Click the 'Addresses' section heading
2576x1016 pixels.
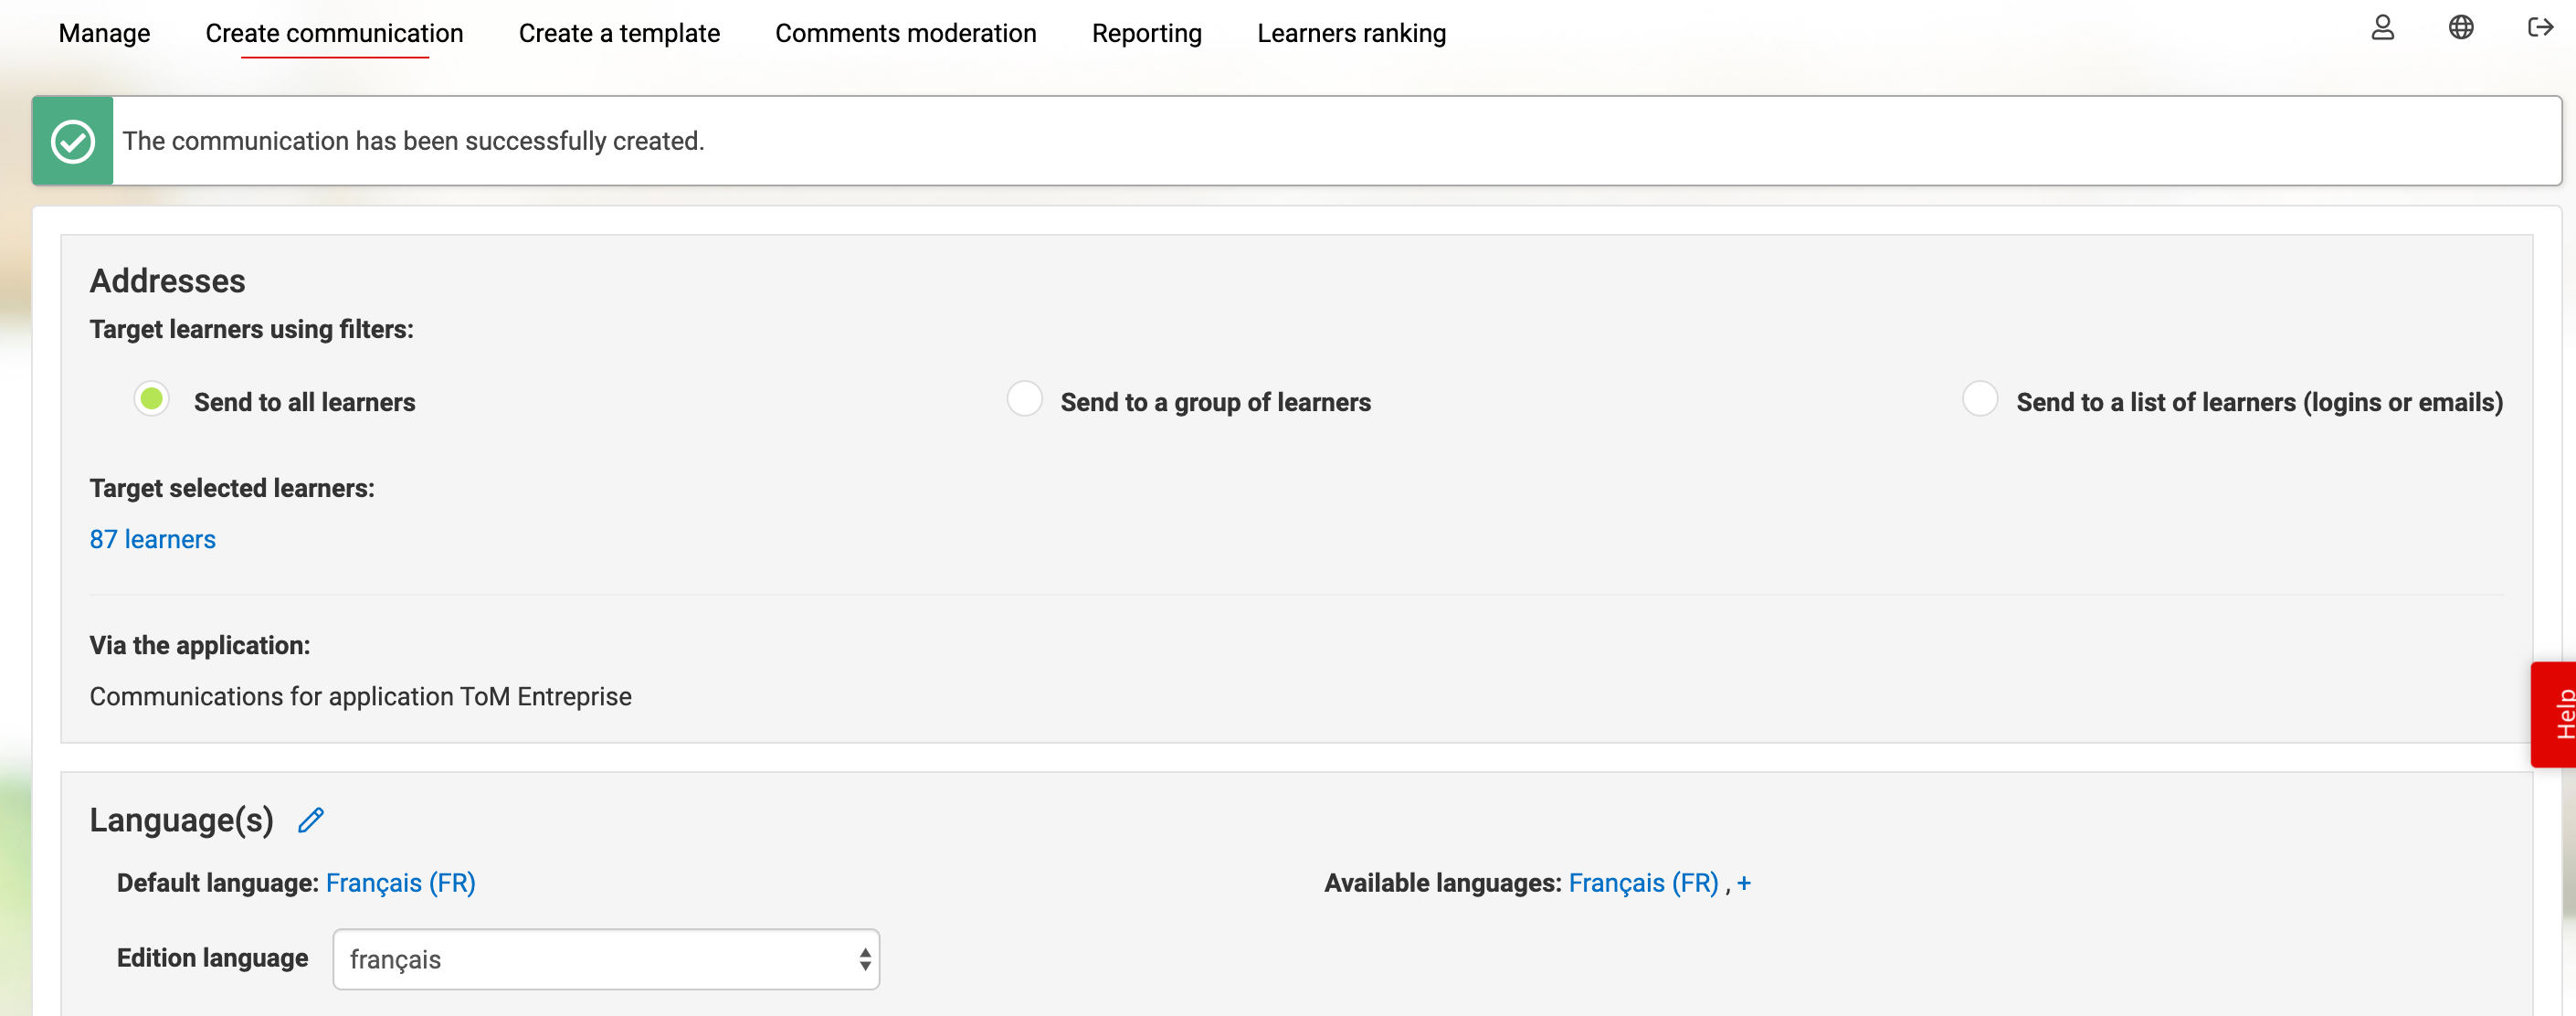tap(167, 281)
